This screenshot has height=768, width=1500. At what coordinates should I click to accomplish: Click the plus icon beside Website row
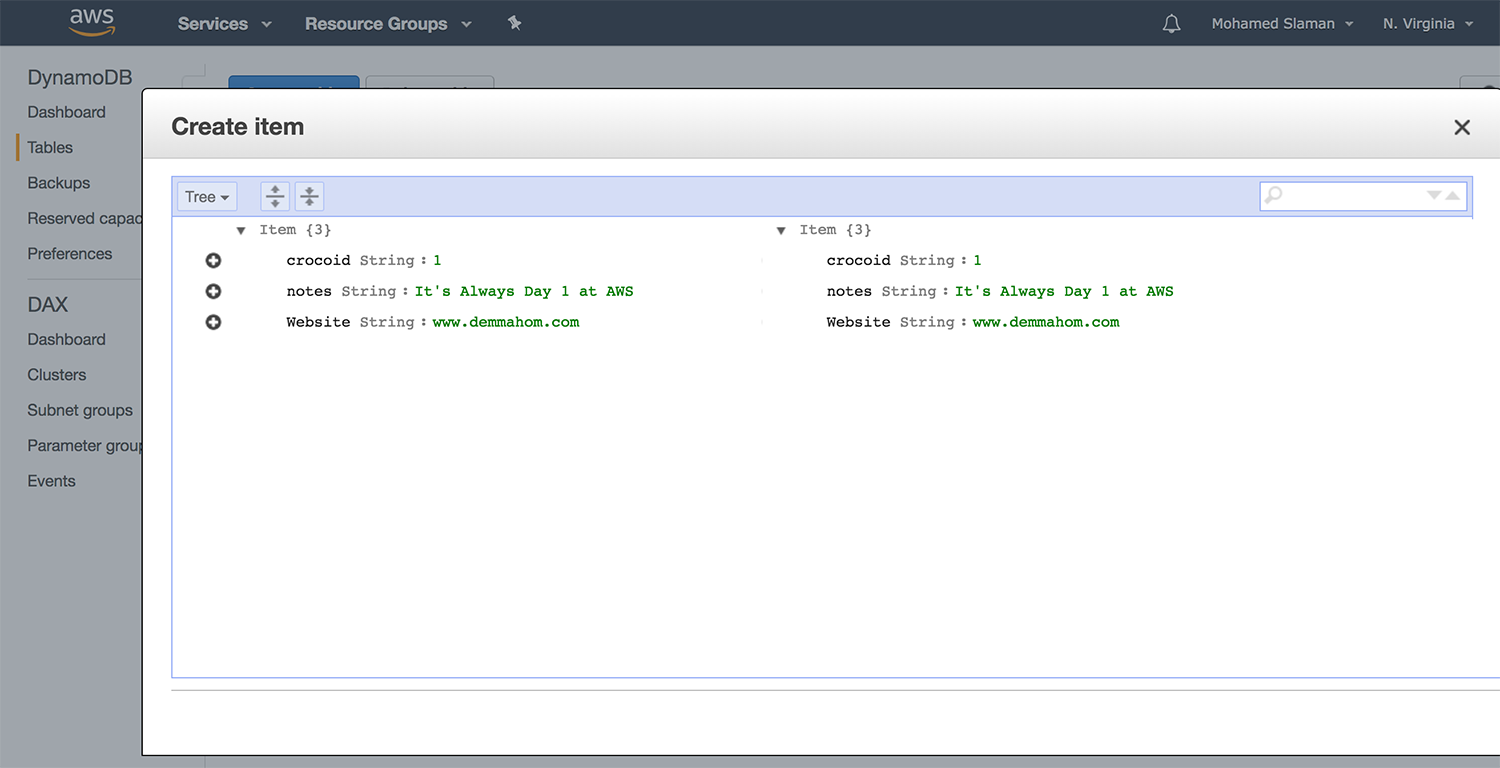pos(213,322)
